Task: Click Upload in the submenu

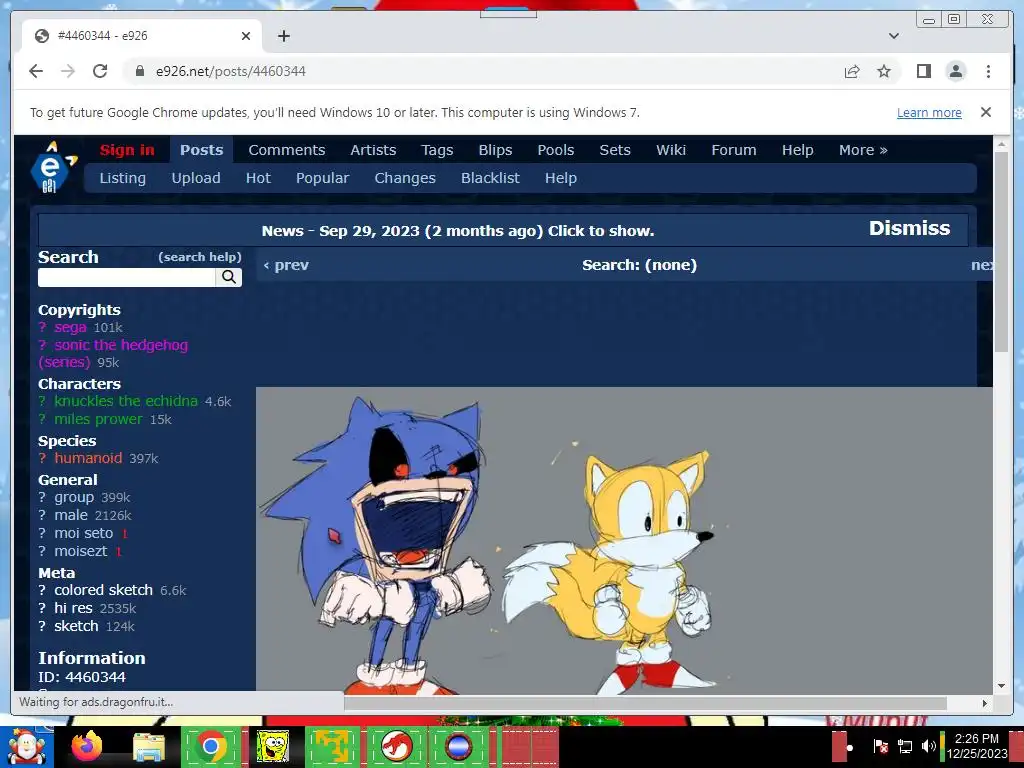Action: (196, 178)
